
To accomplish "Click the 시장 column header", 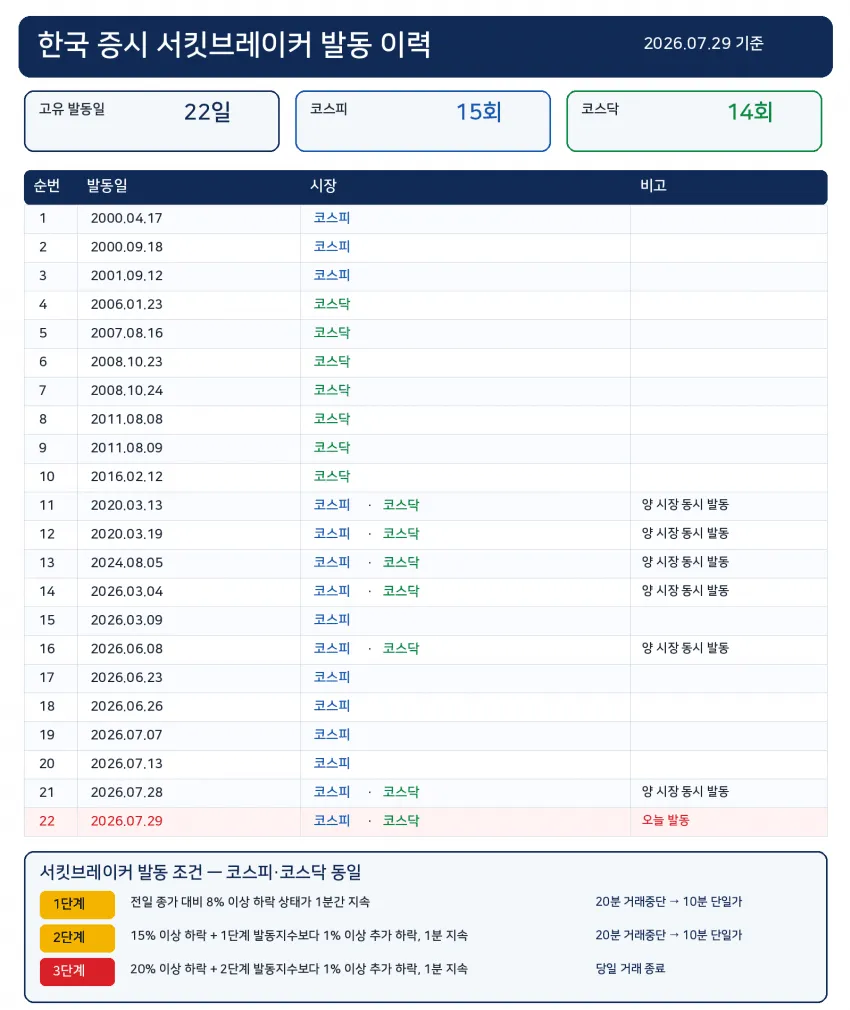I will click(x=323, y=186).
